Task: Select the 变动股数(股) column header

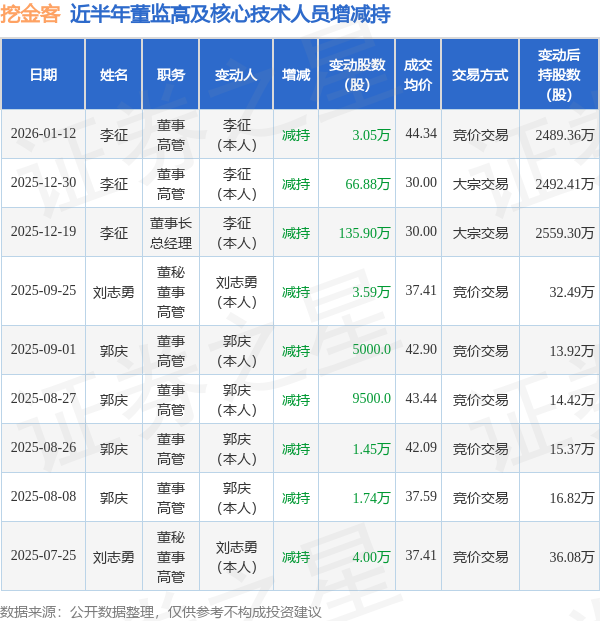Action: point(357,74)
